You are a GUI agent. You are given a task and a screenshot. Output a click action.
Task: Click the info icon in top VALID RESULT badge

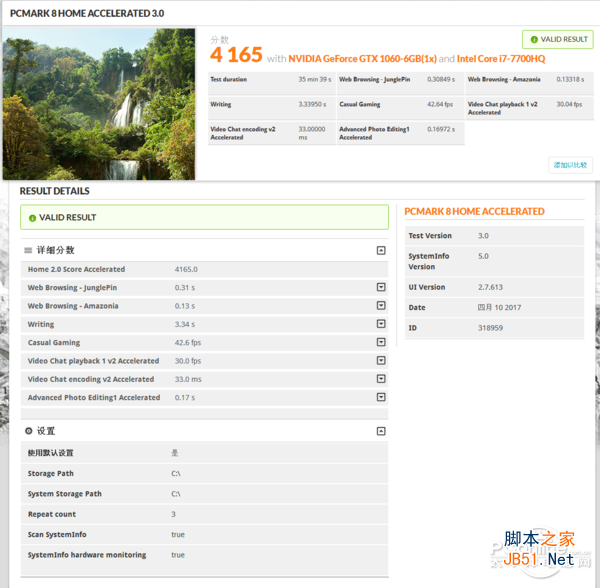pyautogui.click(x=534, y=39)
